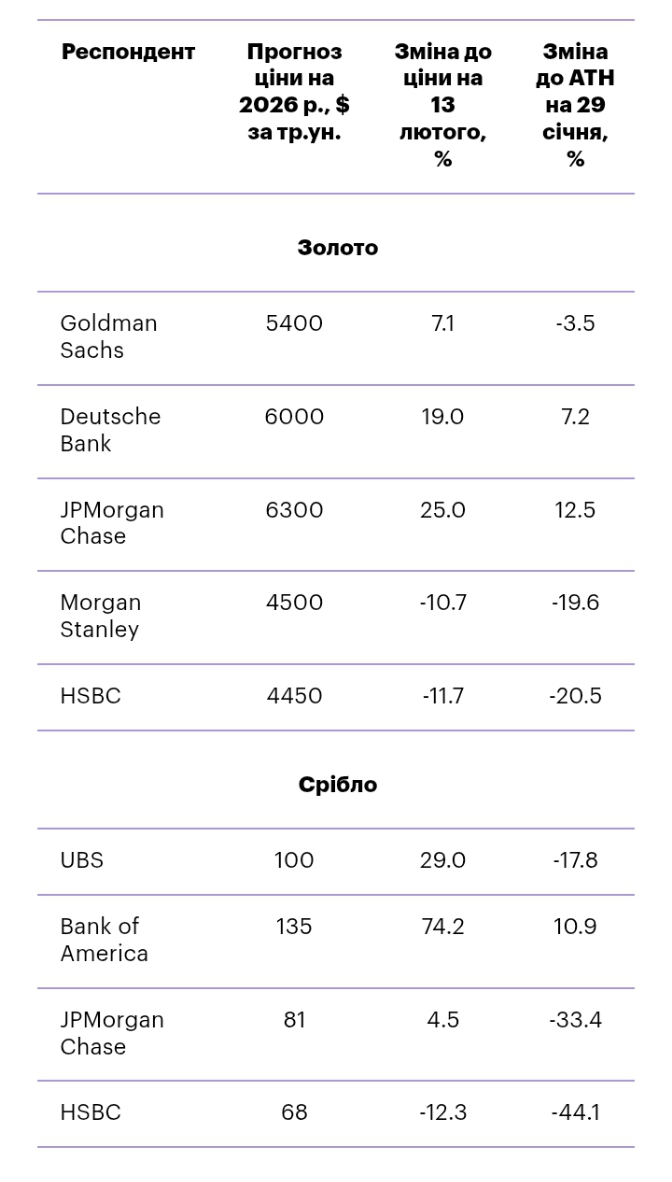Select the Срібло section title
This screenshot has width=672, height=1182.
coord(338,785)
